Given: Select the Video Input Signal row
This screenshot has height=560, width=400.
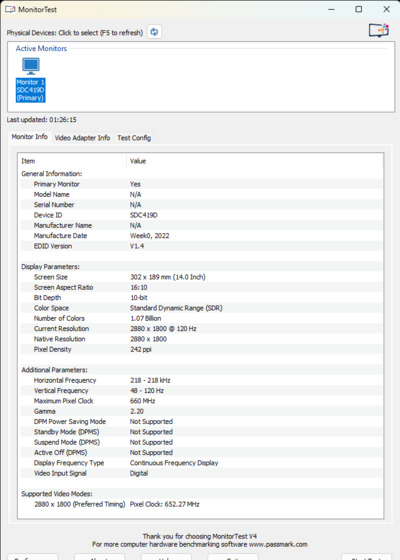Looking at the screenshot, I should [201, 474].
